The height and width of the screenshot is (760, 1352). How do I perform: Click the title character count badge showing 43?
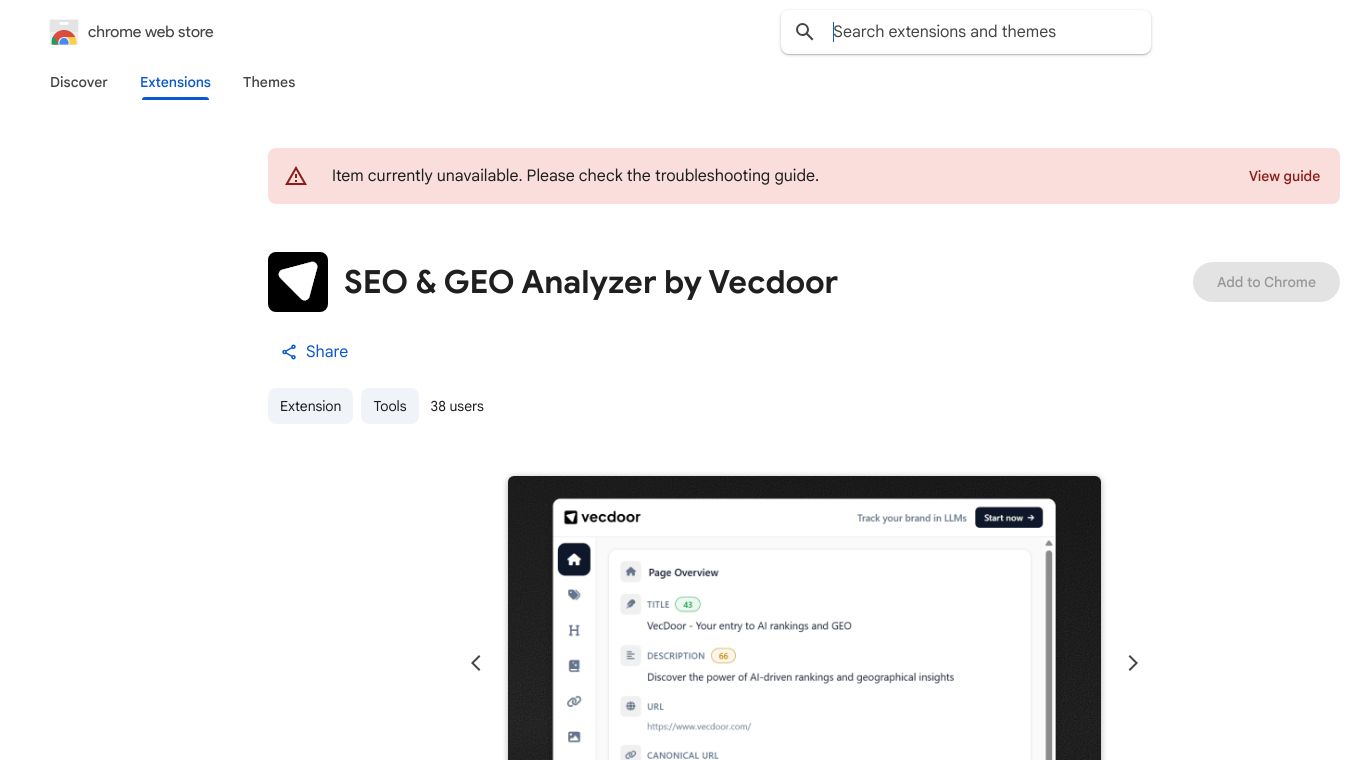coord(687,604)
